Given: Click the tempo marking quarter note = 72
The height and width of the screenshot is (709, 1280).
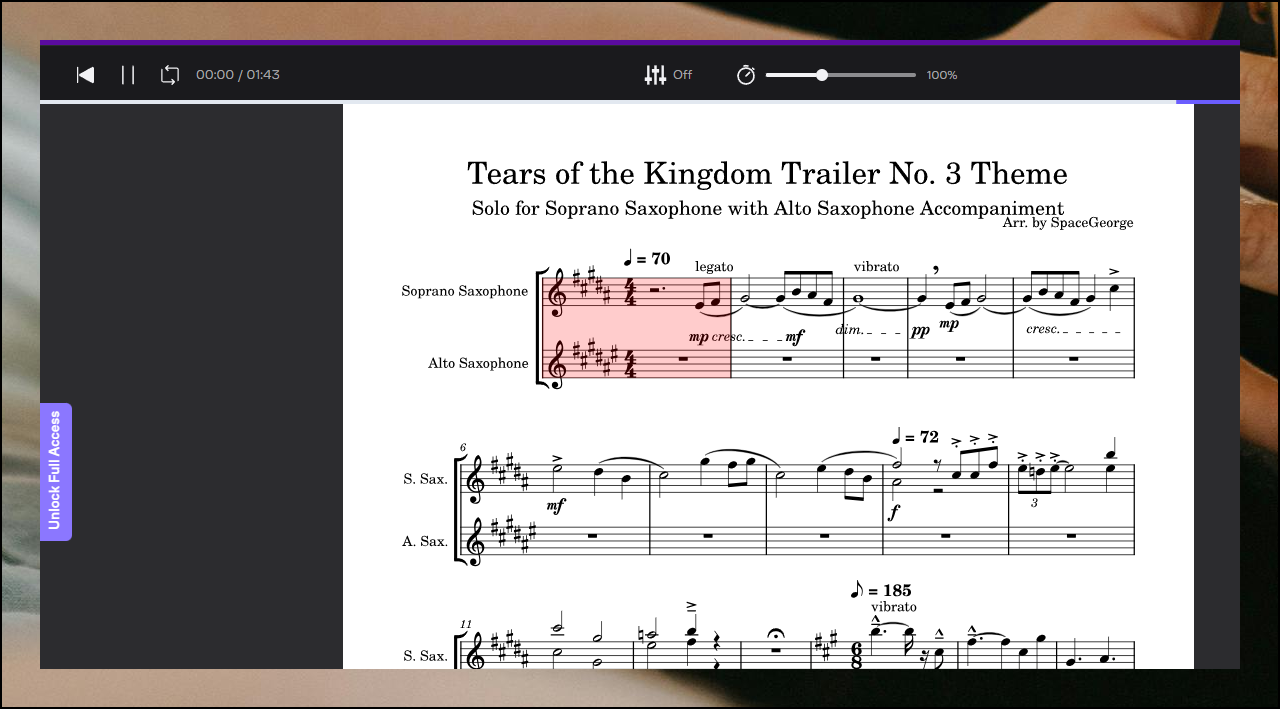Looking at the screenshot, I should pyautogui.click(x=915, y=437).
